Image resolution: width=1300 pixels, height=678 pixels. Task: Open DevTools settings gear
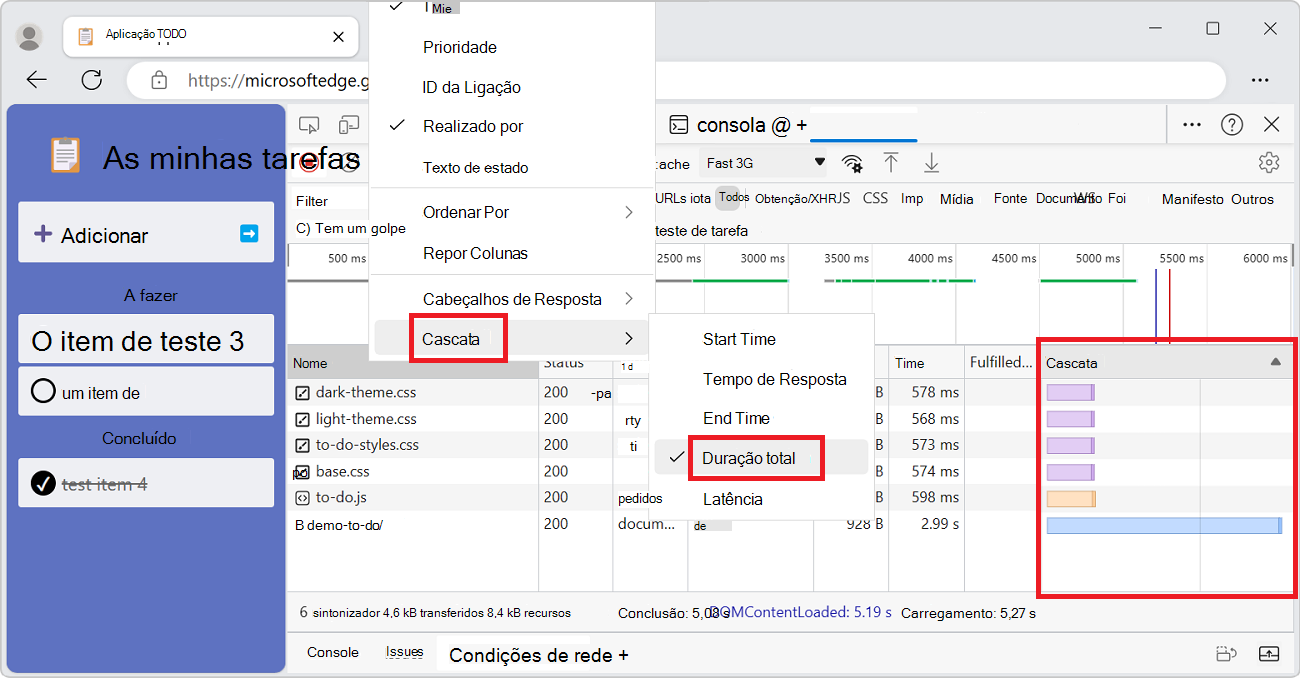1268,162
